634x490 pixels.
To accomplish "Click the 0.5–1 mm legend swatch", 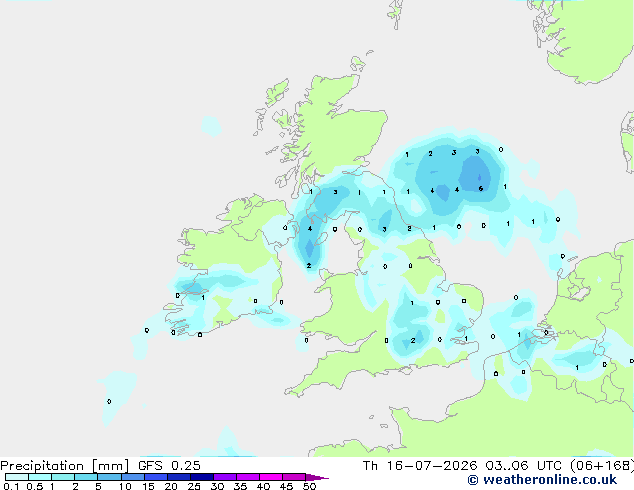I will pos(40,477).
